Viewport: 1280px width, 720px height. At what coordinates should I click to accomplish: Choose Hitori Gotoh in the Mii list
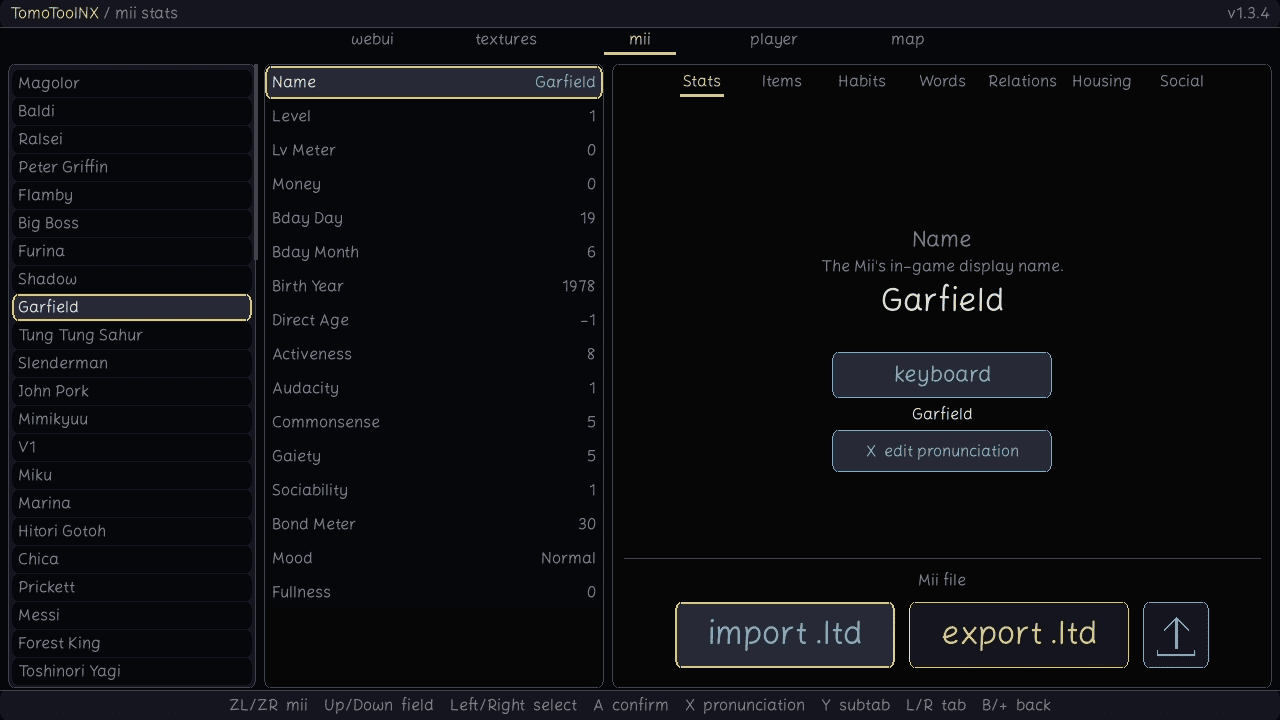tap(132, 531)
